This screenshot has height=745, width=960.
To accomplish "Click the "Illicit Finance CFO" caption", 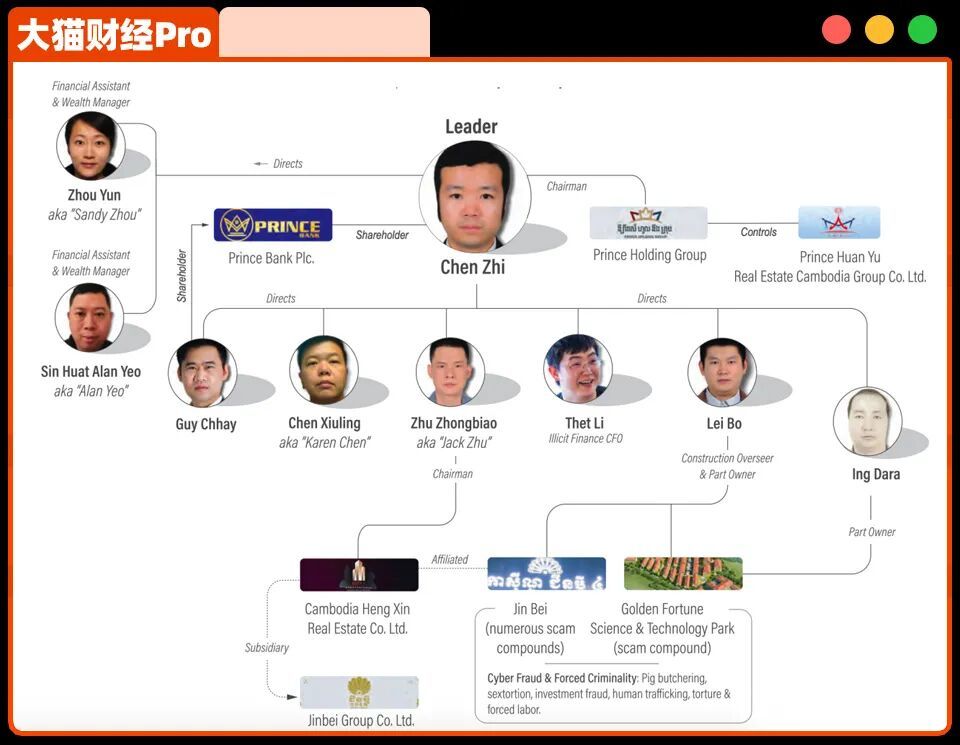I will 586,438.
